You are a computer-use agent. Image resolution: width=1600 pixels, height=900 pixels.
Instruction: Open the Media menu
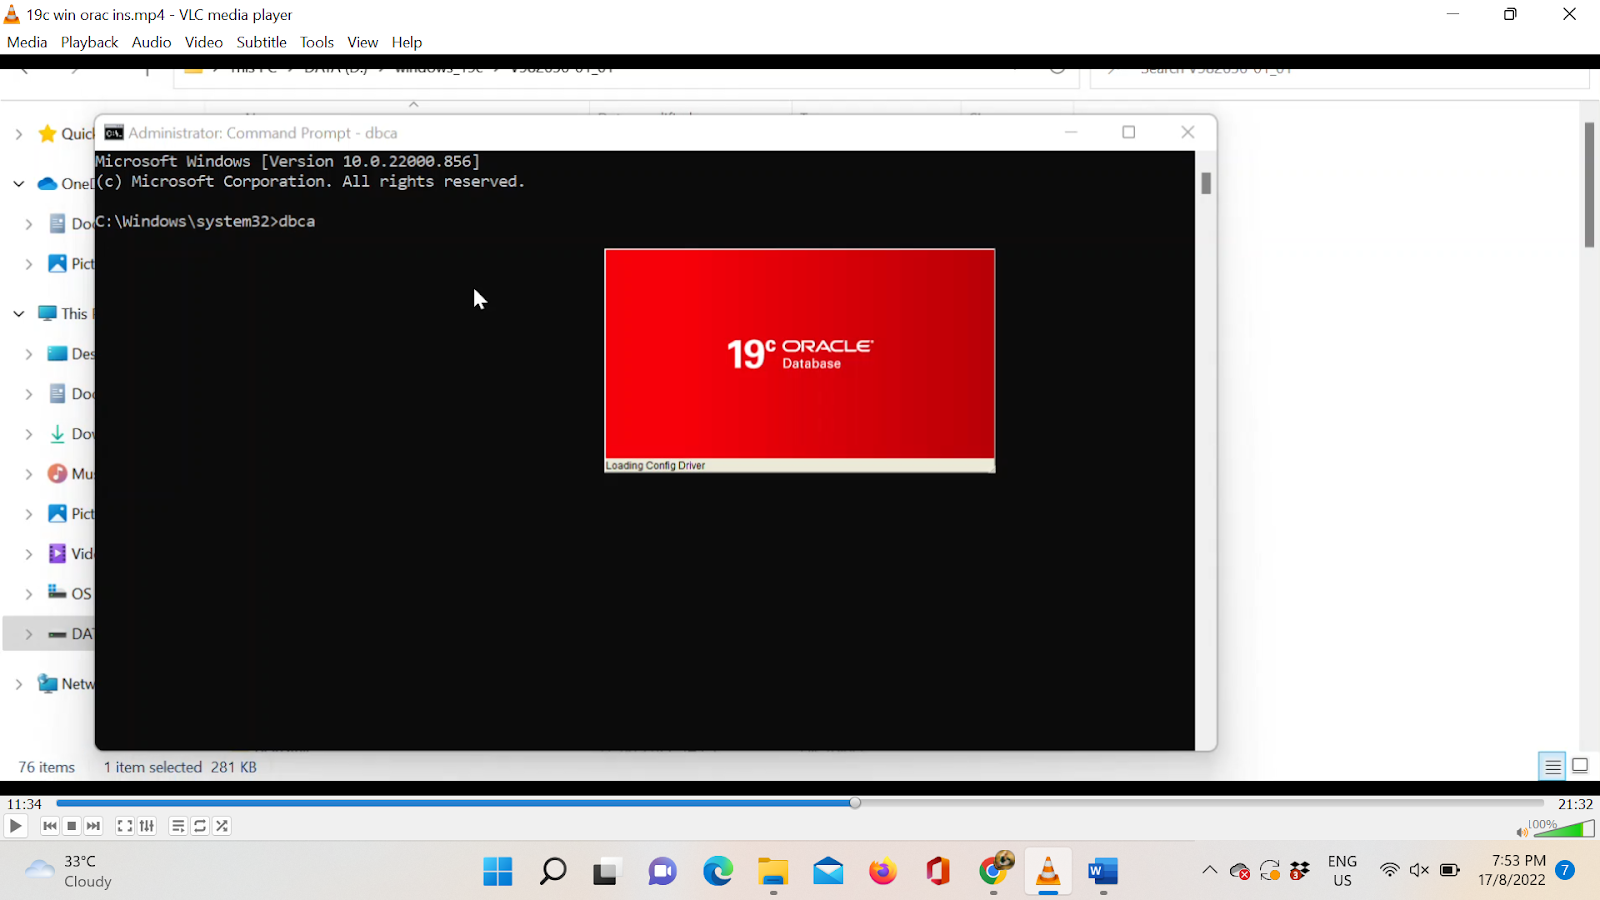click(27, 42)
